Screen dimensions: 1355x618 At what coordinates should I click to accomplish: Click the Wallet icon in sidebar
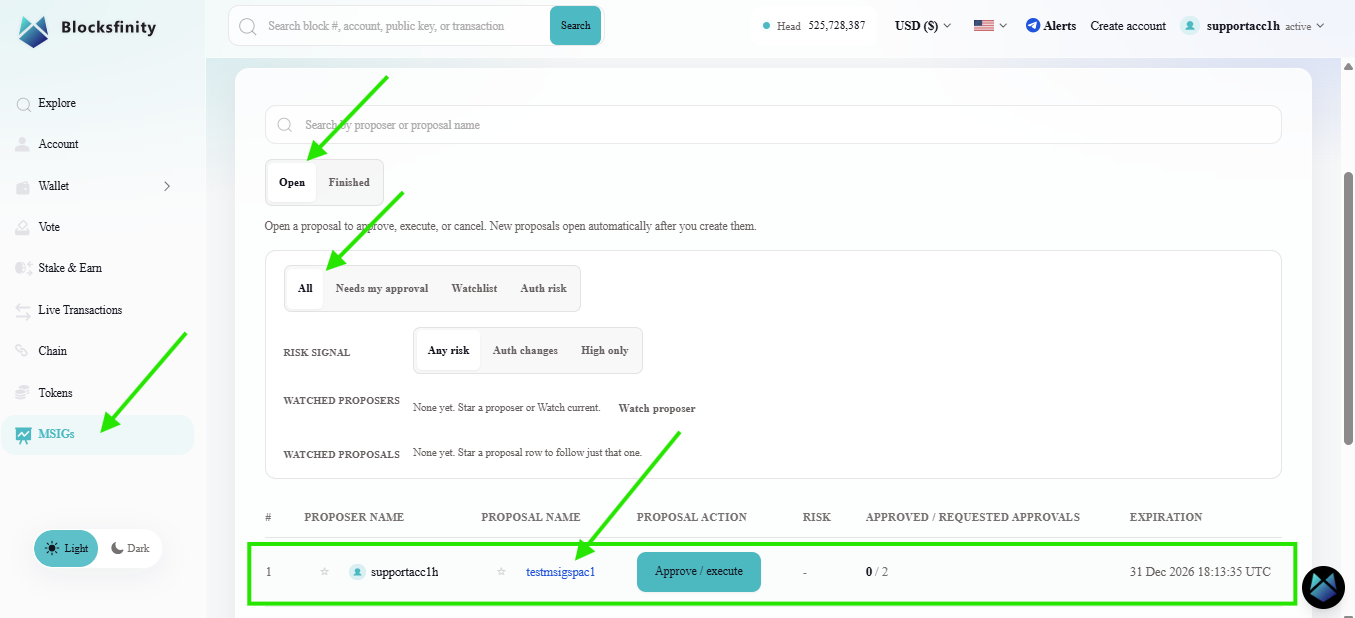click(23, 186)
